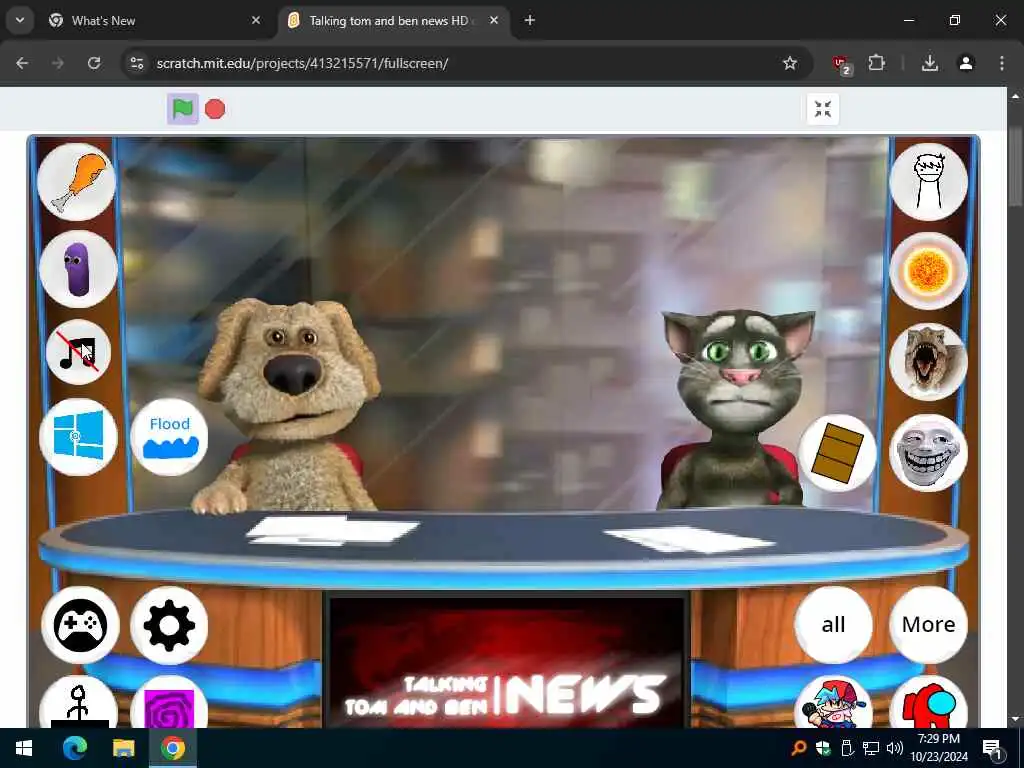Open Chrome downloads
Screen dimensions: 1024x768
click(930, 63)
